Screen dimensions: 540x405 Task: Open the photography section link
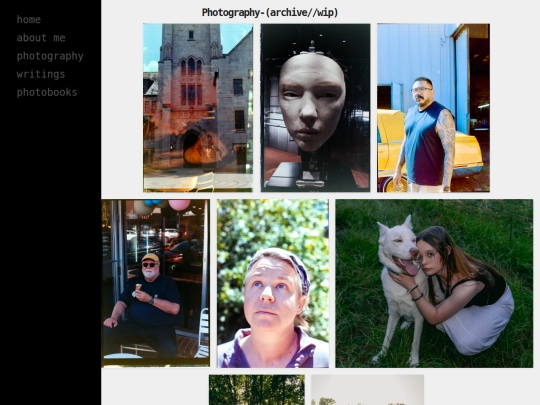[x=50, y=56]
